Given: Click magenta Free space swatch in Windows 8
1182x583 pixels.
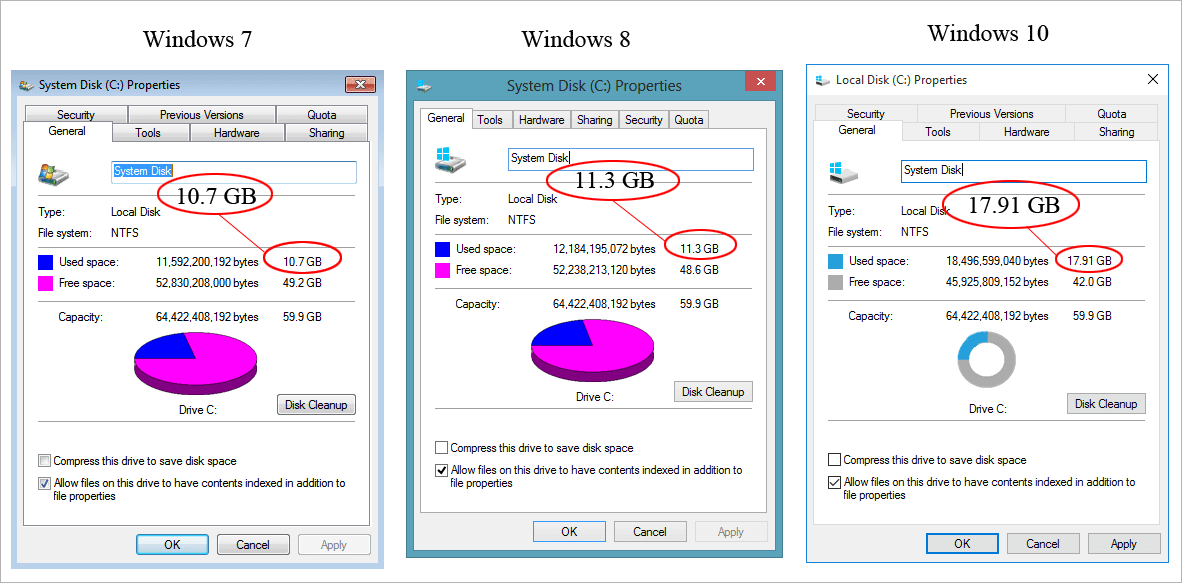Looking at the screenshot, I should pyautogui.click(x=443, y=270).
